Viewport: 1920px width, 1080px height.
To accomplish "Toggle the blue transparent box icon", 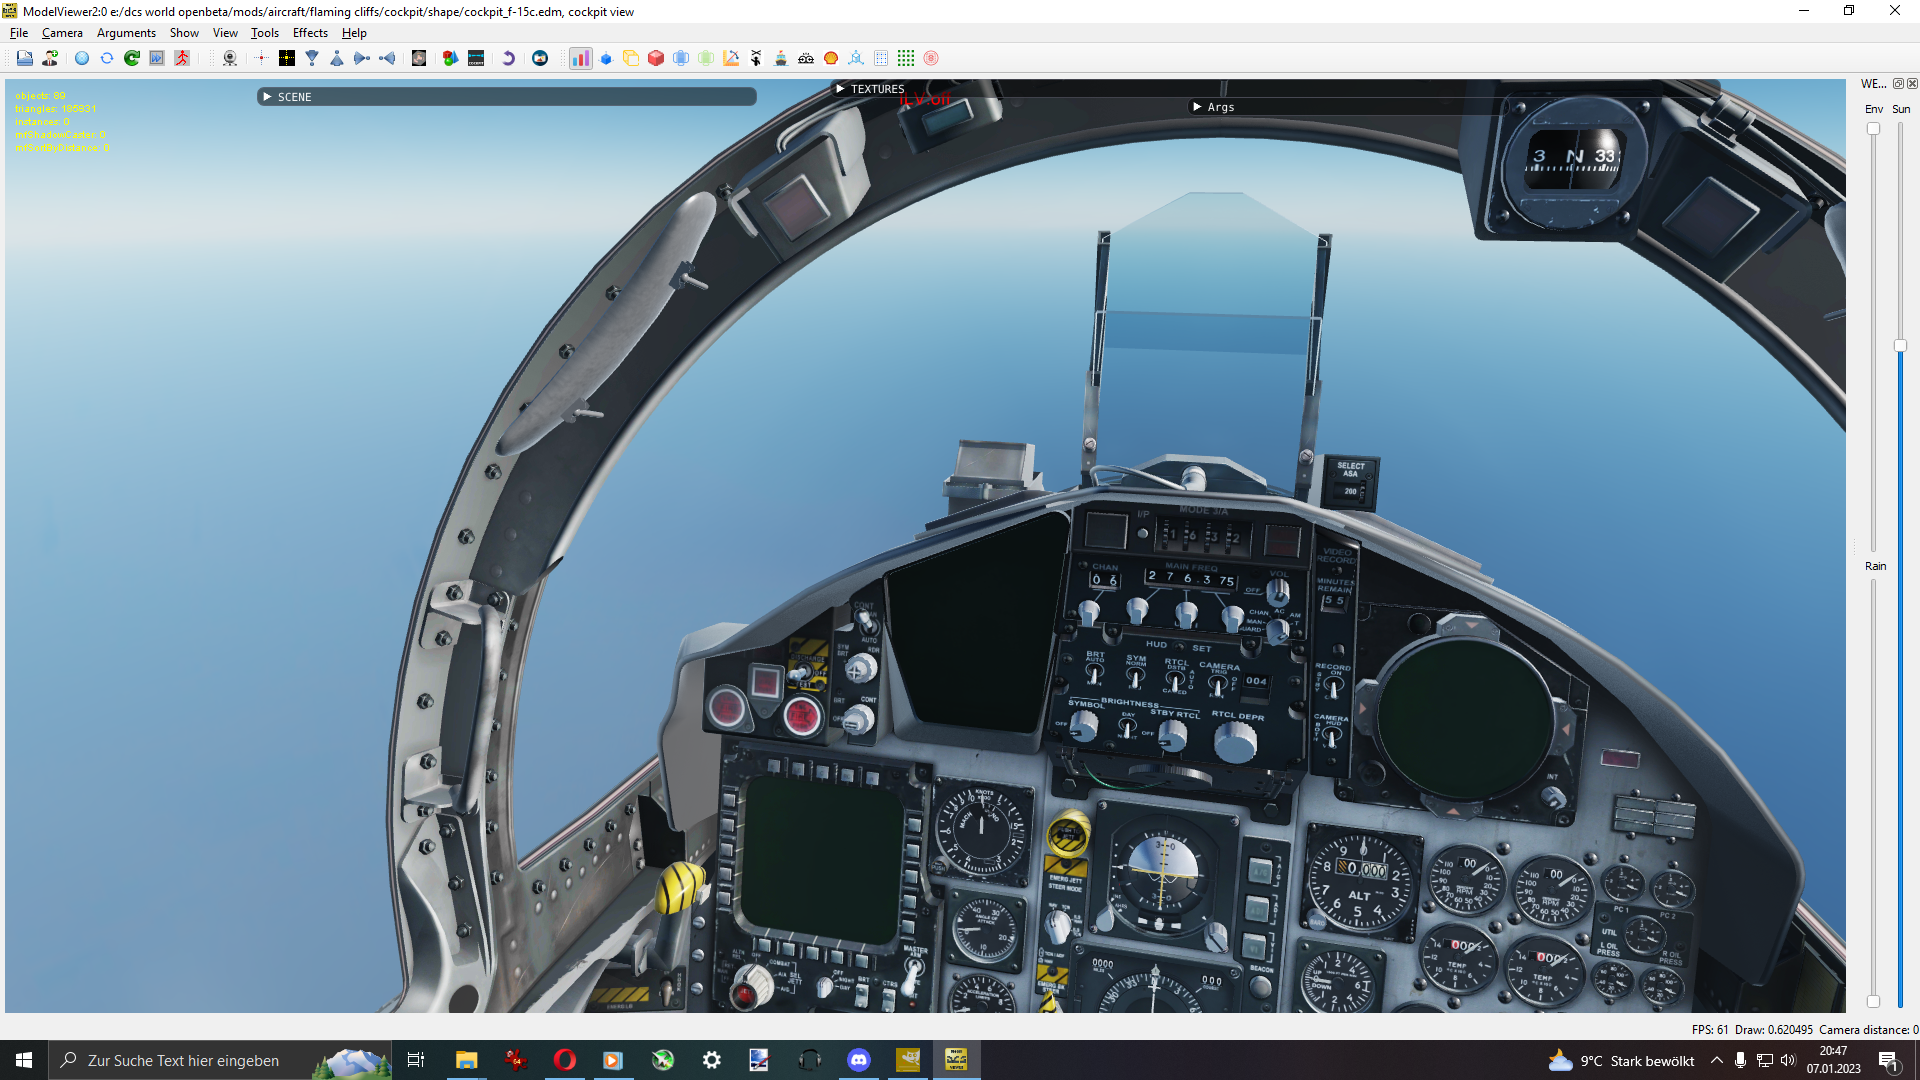I will click(x=681, y=58).
